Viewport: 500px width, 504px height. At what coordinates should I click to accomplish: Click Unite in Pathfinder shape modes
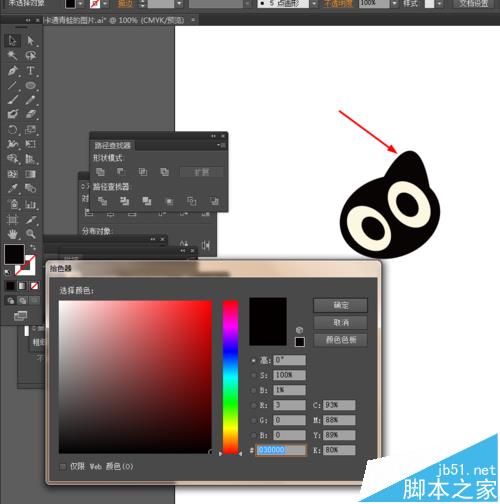coord(100,172)
